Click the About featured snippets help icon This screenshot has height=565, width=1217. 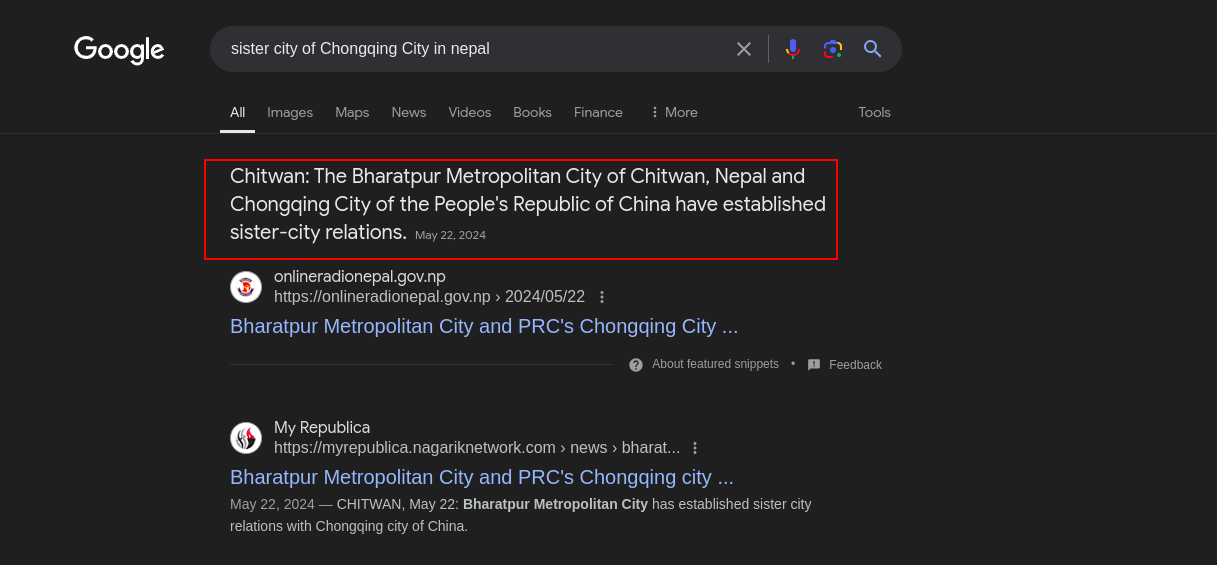[636, 365]
